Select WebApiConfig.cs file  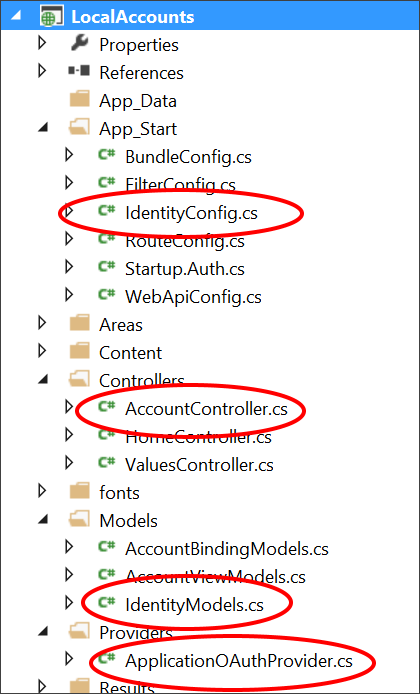193,297
